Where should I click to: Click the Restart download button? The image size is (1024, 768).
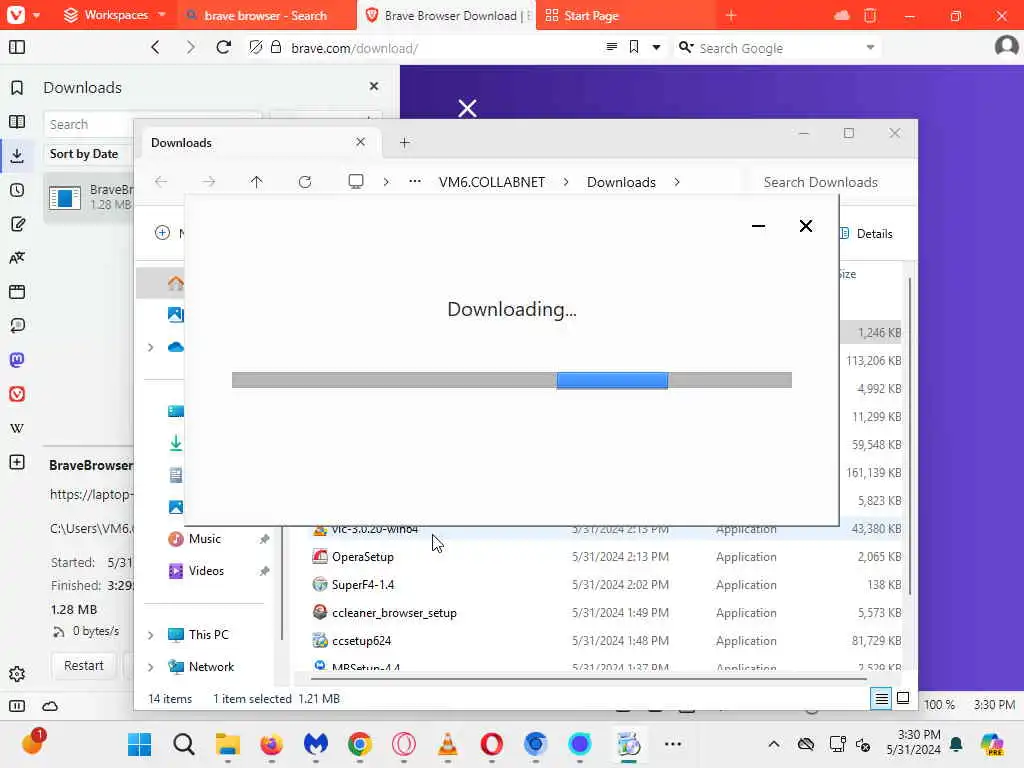click(84, 665)
